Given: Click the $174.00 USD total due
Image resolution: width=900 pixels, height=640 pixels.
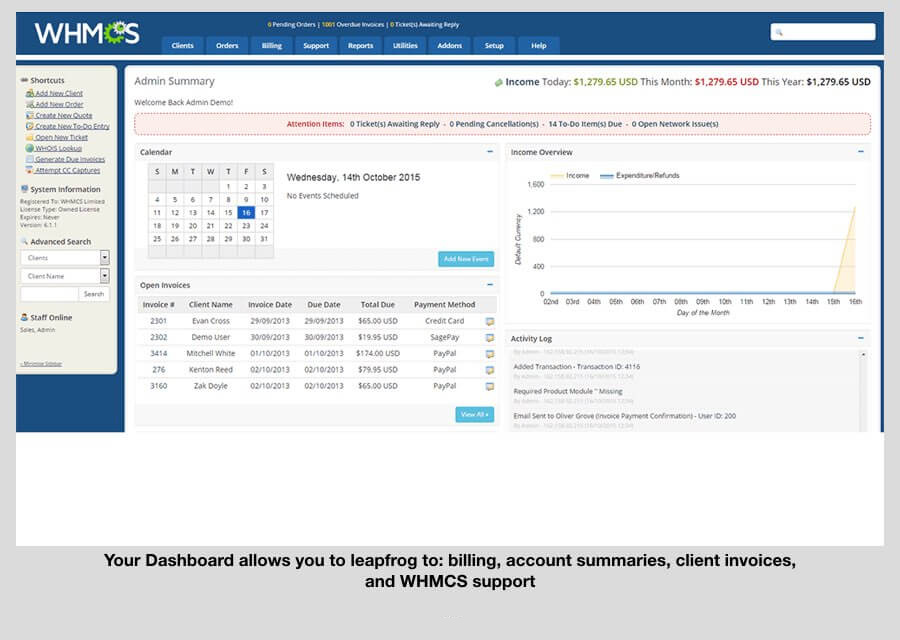Looking at the screenshot, I should (378, 354).
